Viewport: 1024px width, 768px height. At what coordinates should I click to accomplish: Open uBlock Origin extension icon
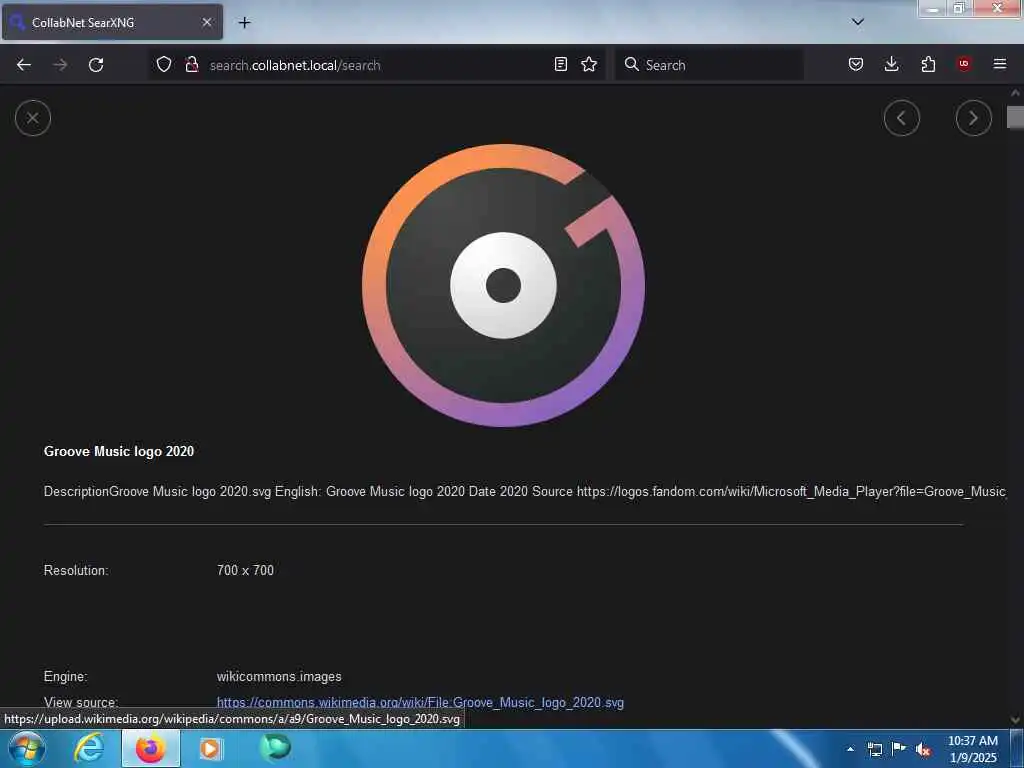(x=964, y=64)
